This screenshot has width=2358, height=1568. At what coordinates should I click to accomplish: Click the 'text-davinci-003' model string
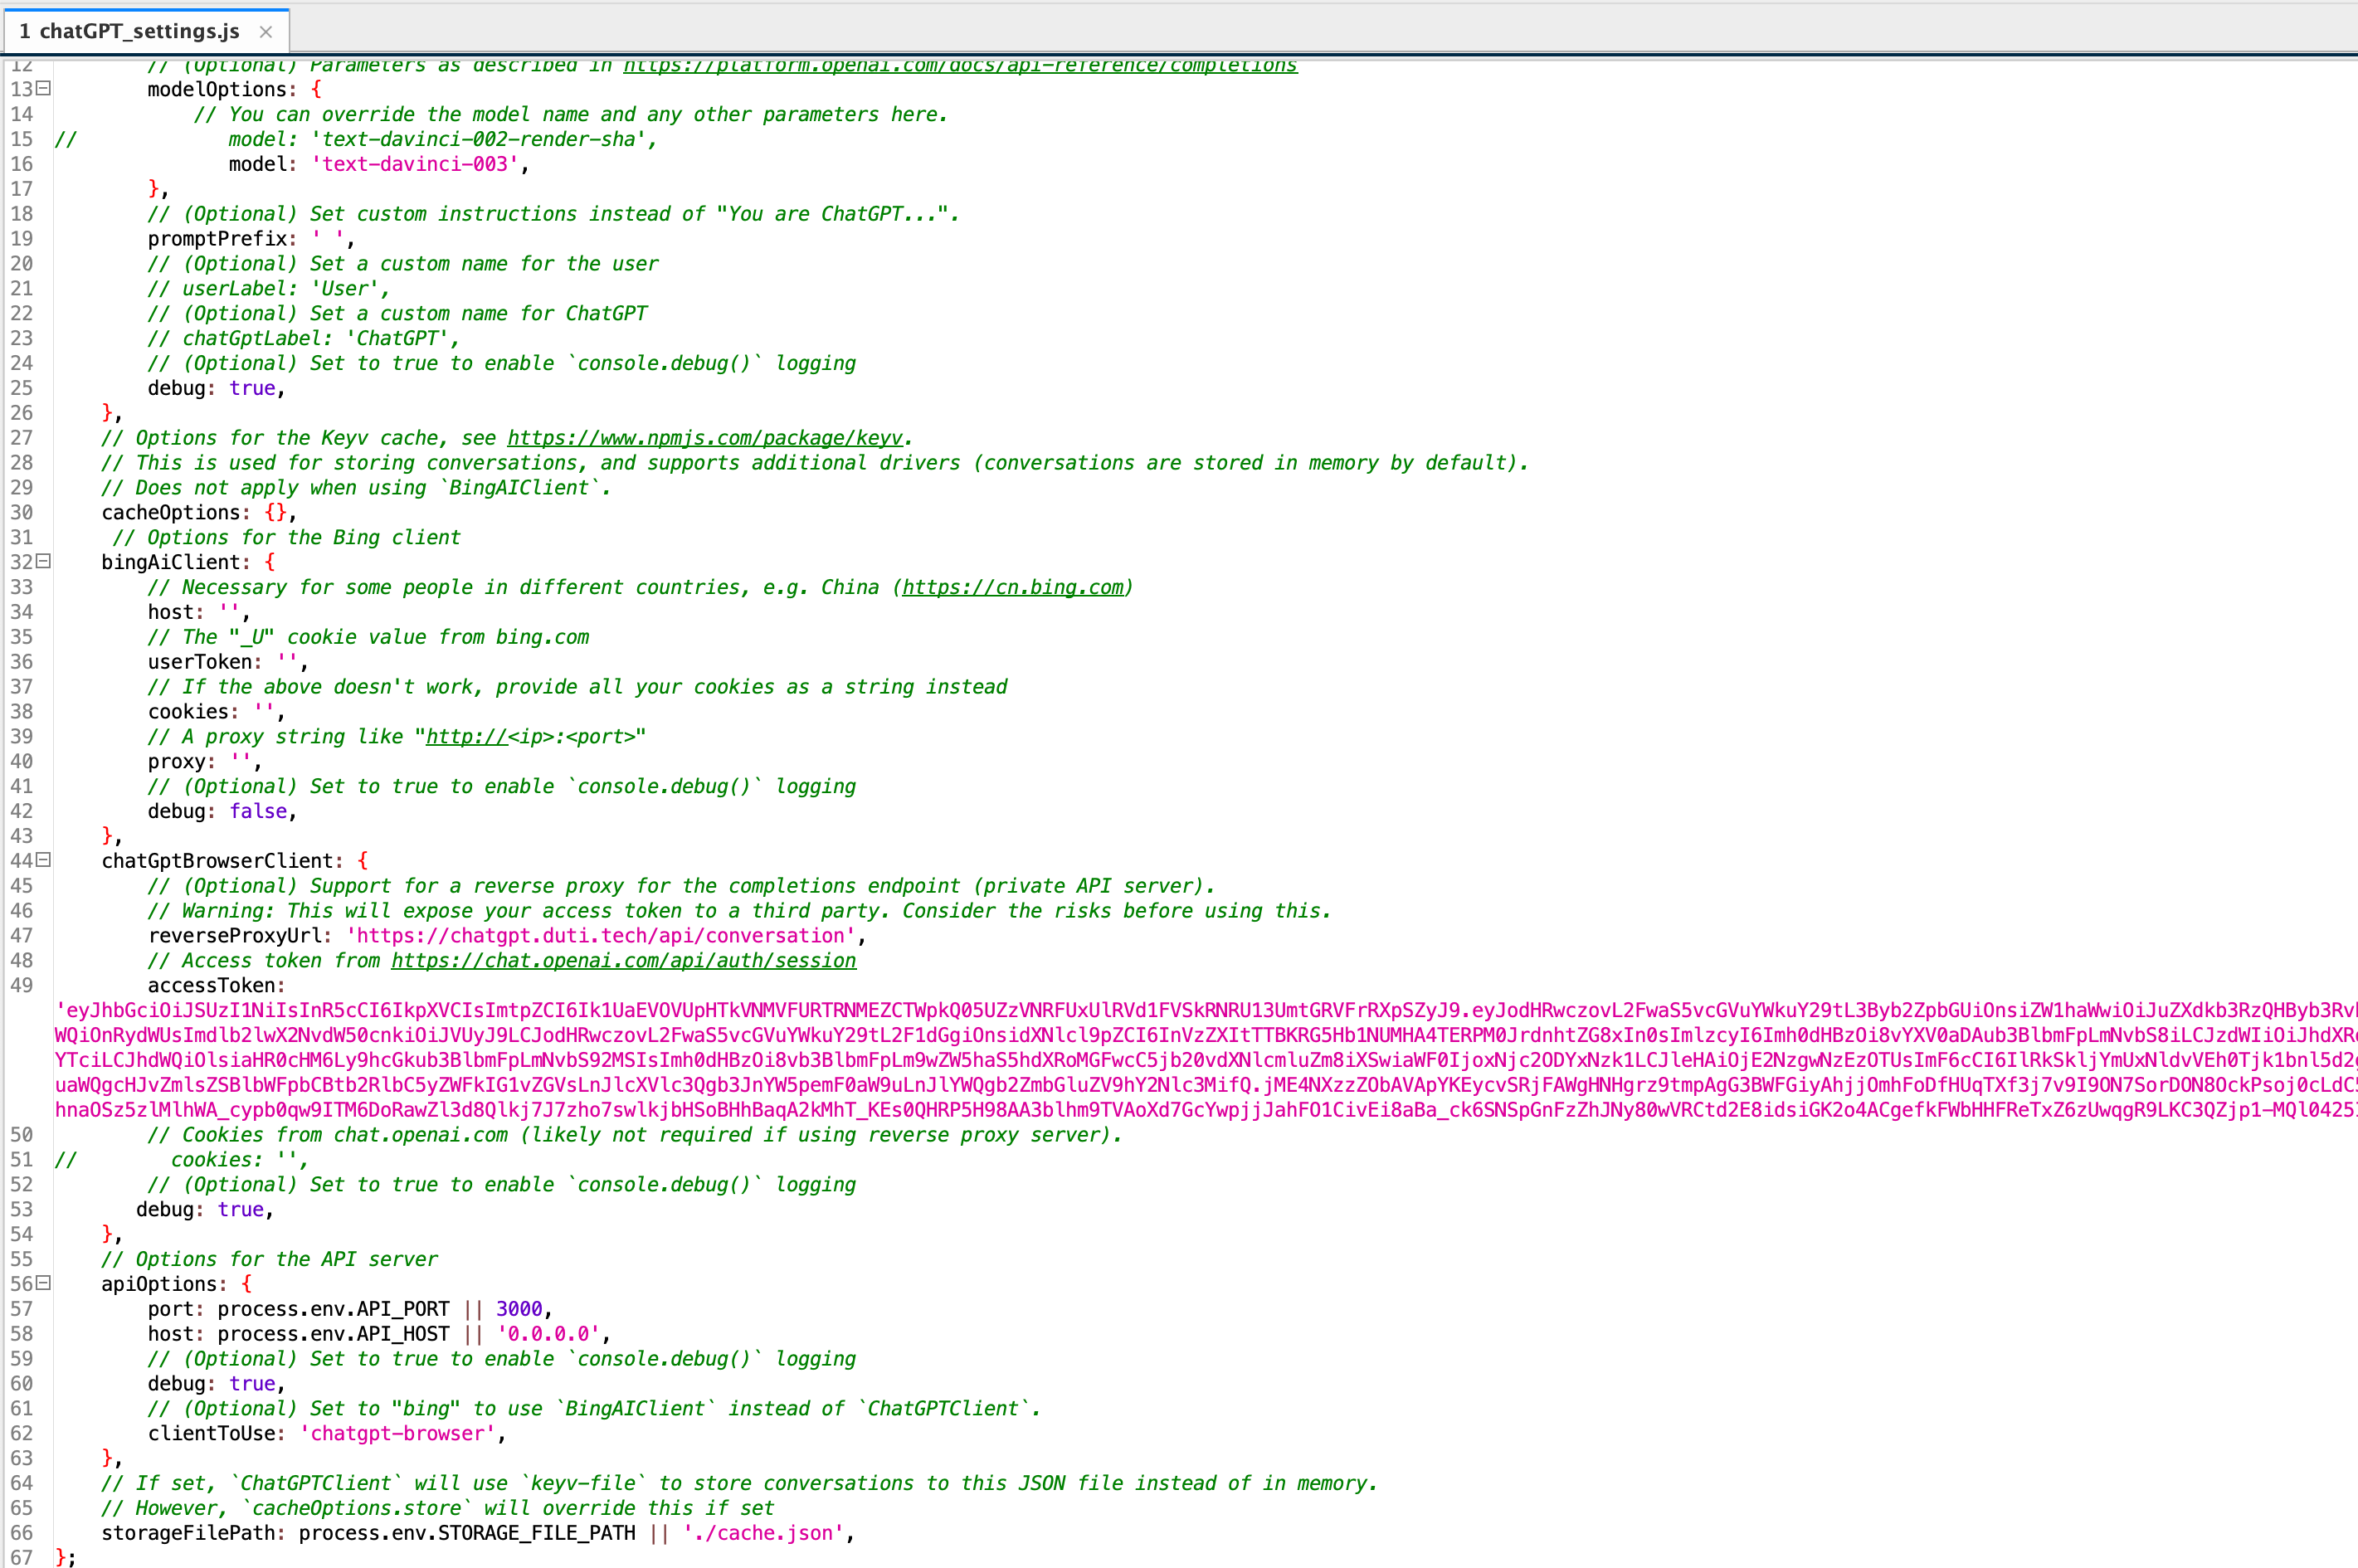pos(415,164)
